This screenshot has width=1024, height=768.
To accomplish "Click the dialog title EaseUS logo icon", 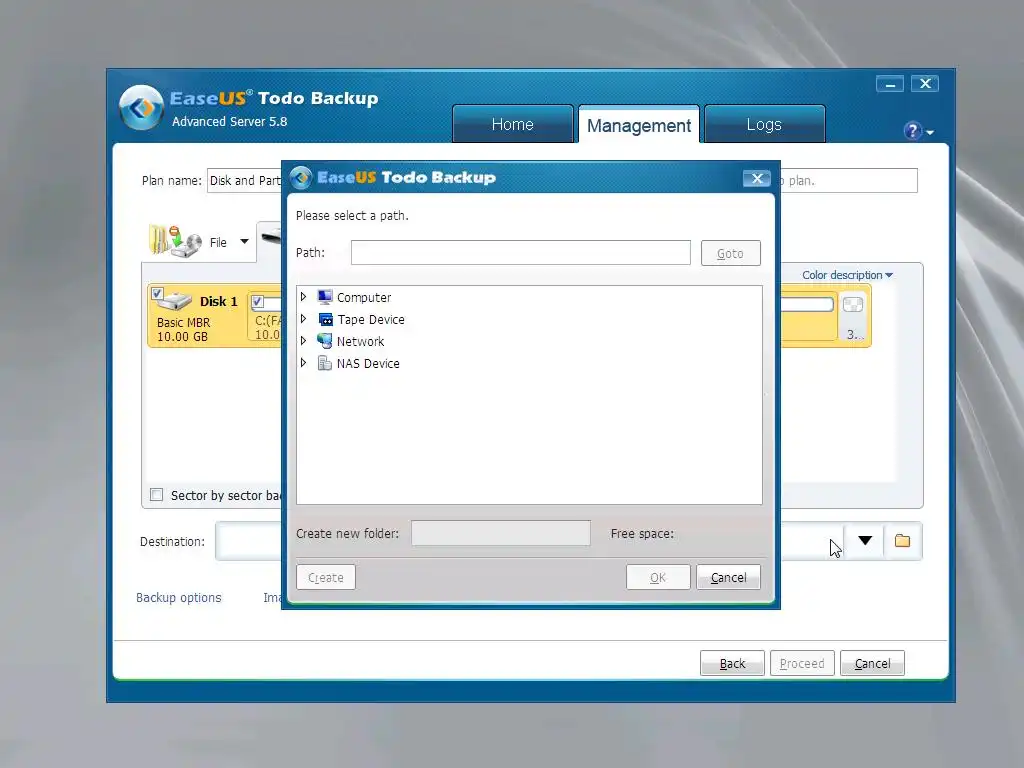I will 301,178.
